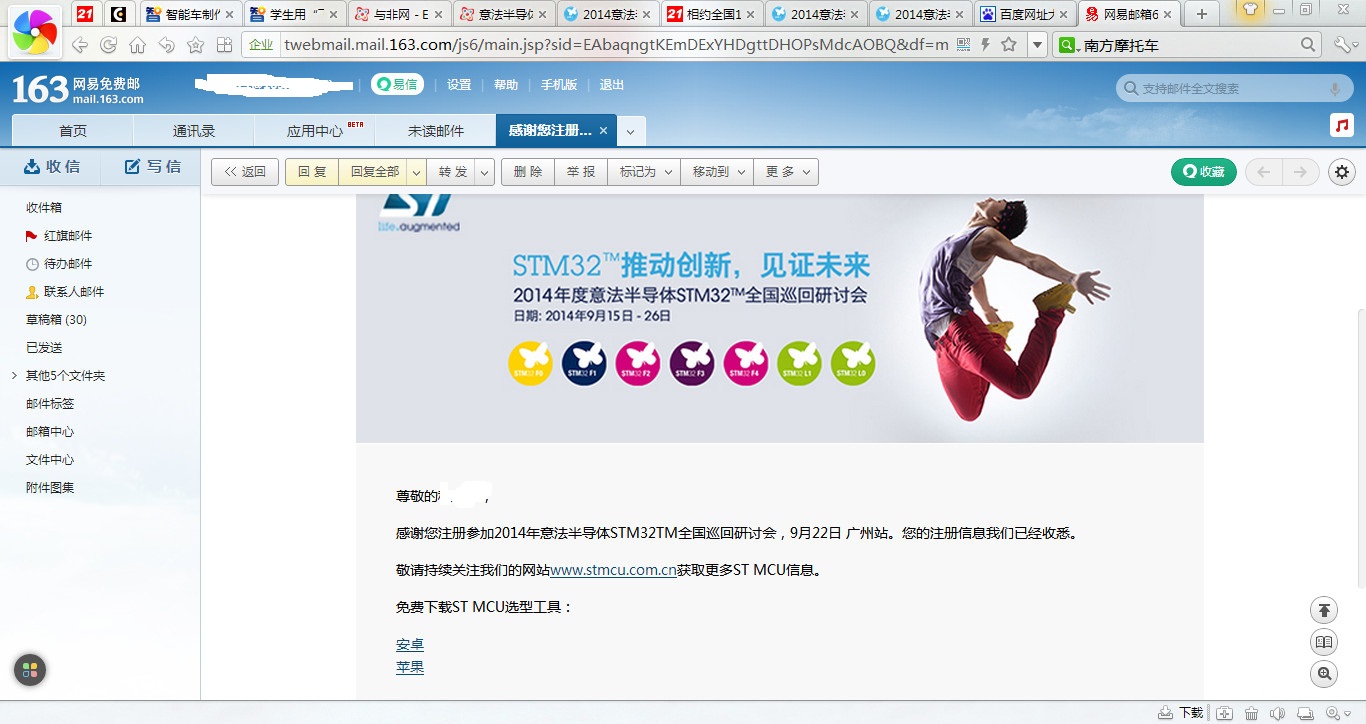Screen dimensions: 1366x724
Task: Expand the mail tab list dropdown arrow
Action: point(630,131)
